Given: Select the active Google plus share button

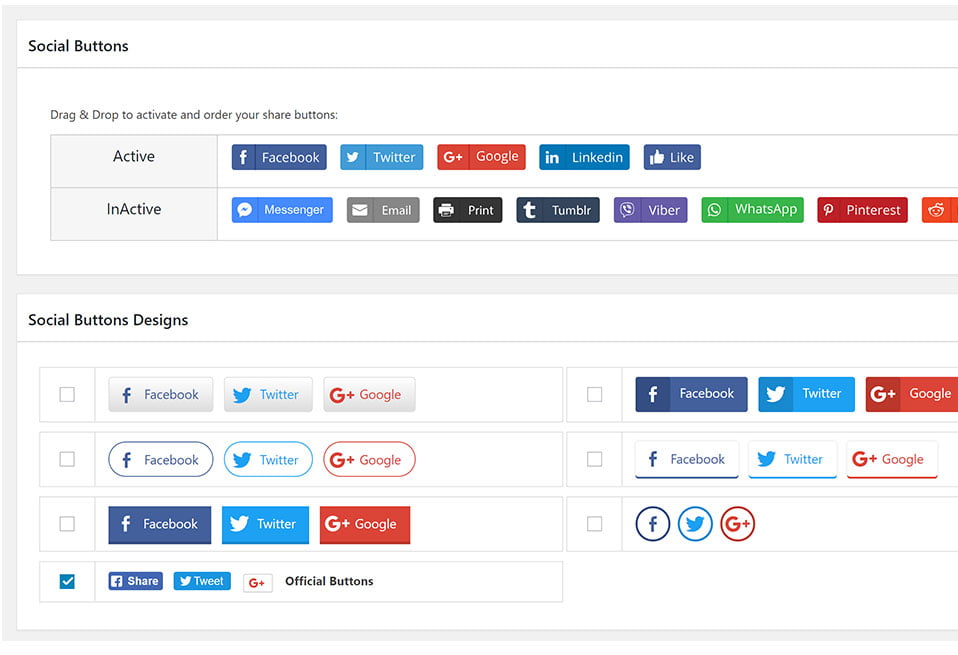Looking at the screenshot, I should point(481,157).
